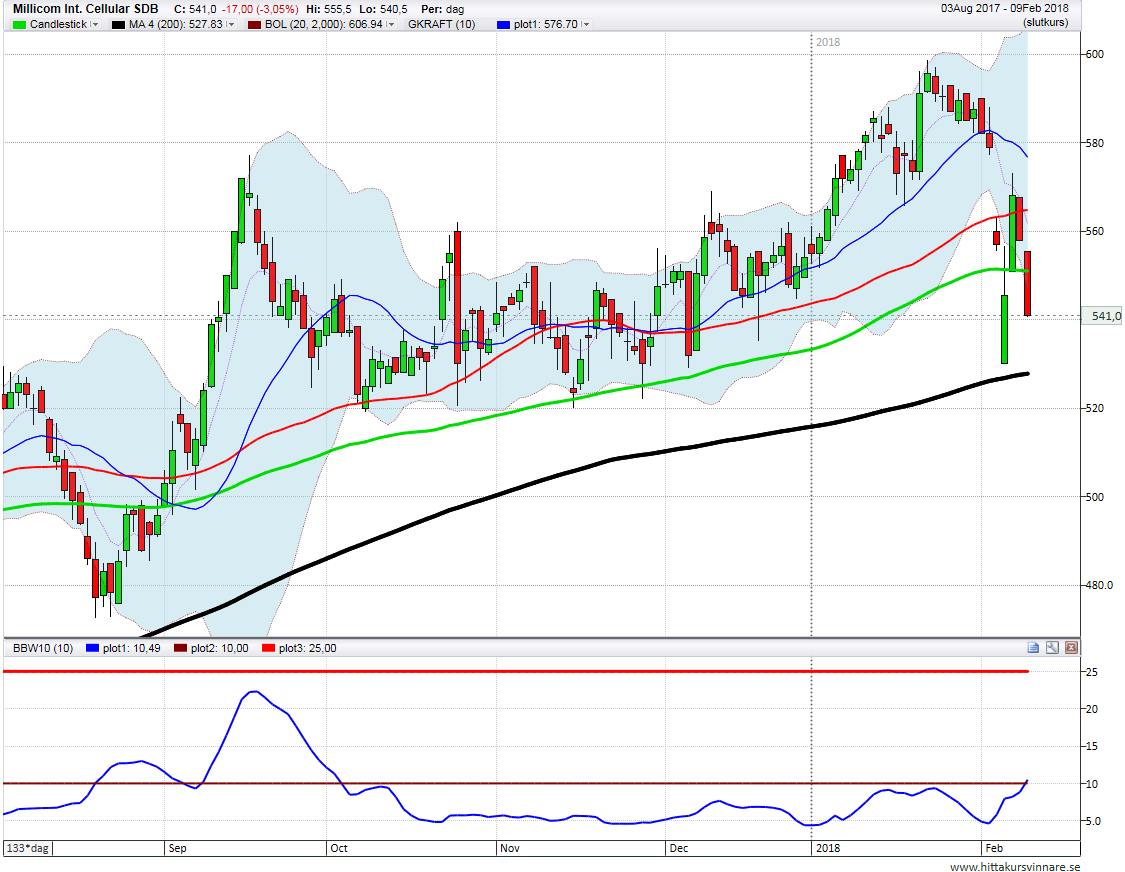Click the (slutkurs) label
The height and width of the screenshot is (872, 1125).
(x=1045, y=22)
